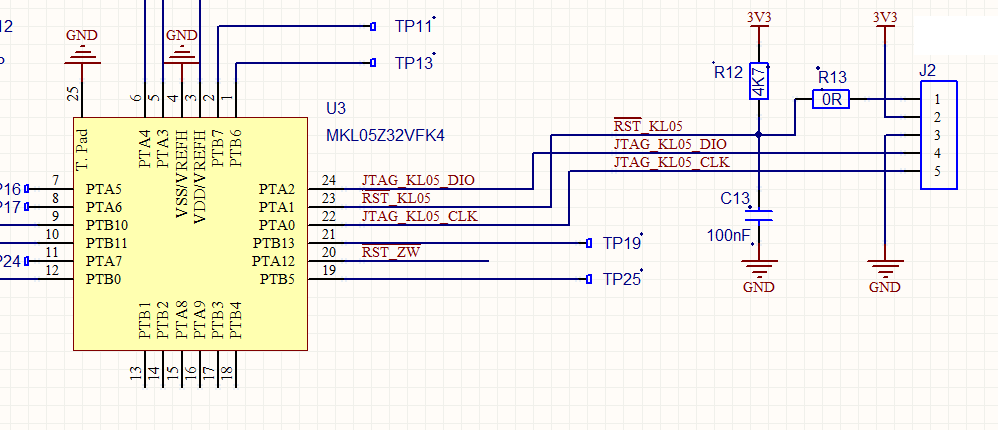Select JTAG_KL05_DIO net label near J2
Image resolution: width=998 pixels, height=430 pixels.
click(670, 144)
